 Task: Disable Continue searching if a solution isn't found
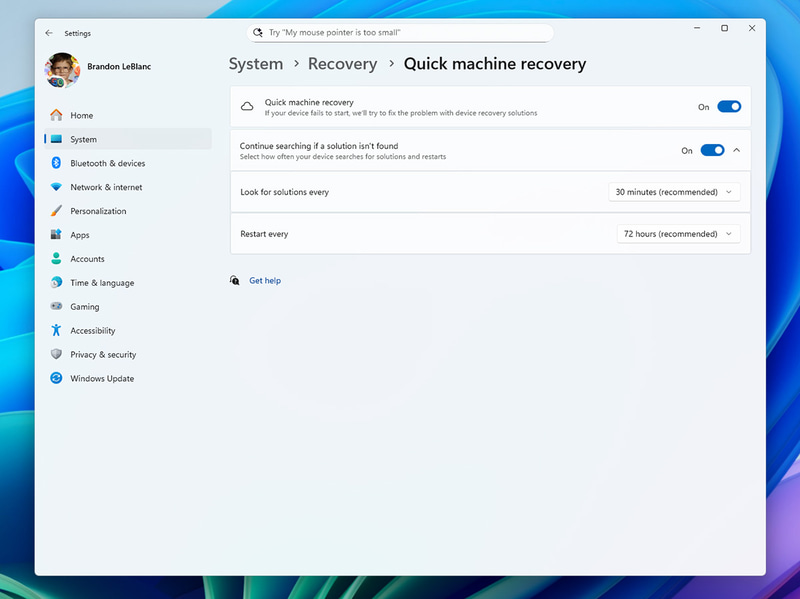(x=713, y=150)
